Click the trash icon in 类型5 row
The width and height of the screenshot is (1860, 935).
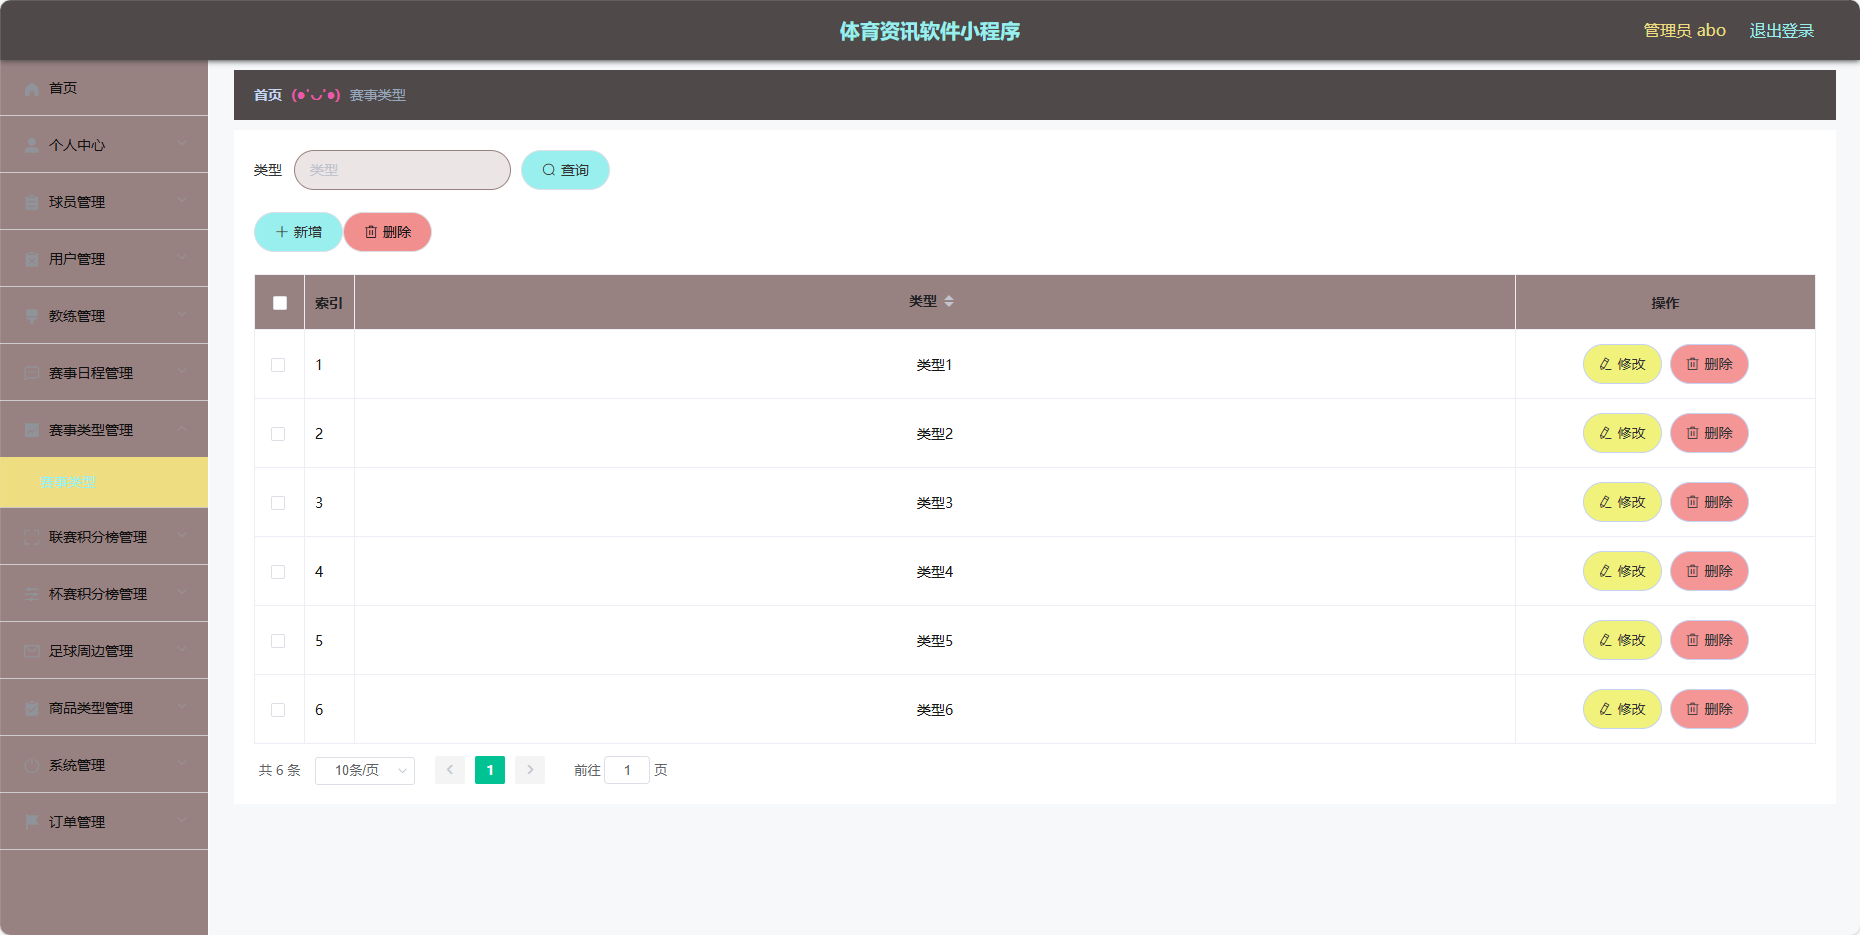coord(1693,640)
